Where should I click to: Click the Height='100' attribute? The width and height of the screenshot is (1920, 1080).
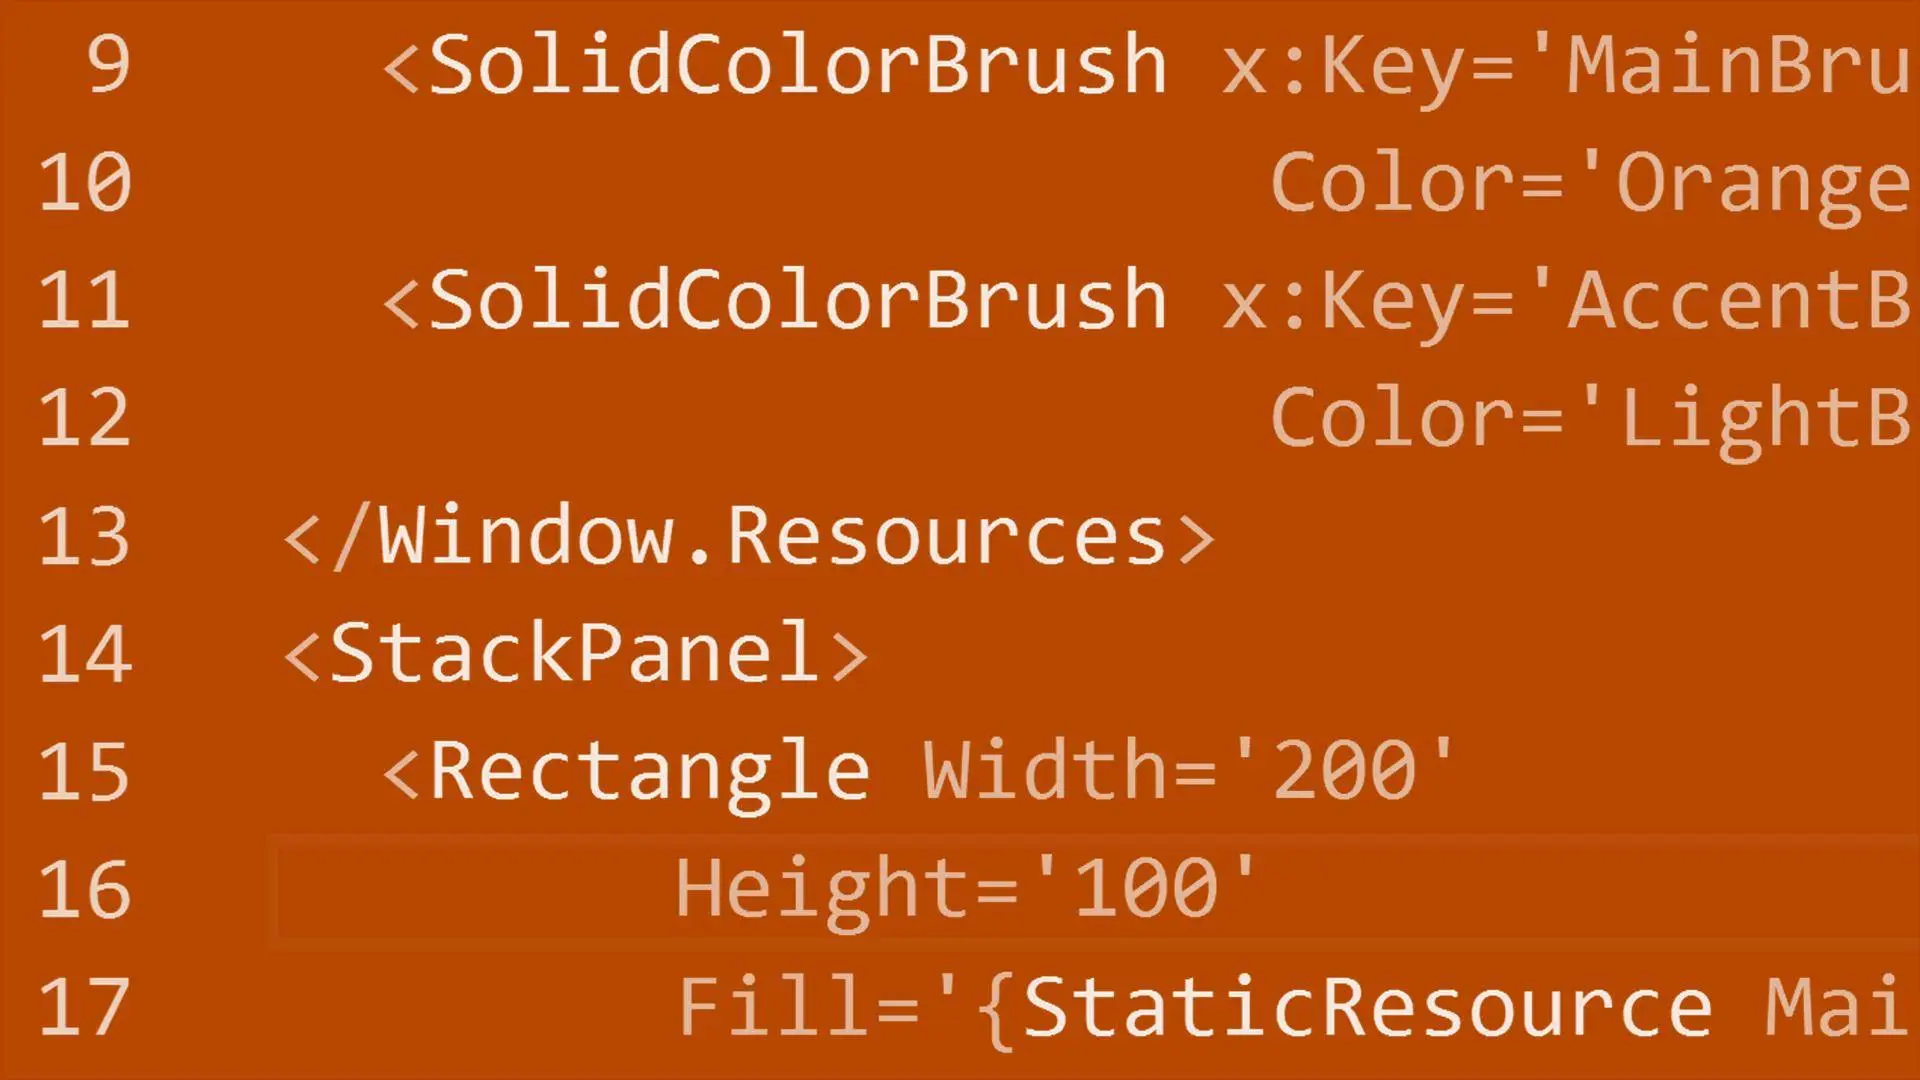pos(966,892)
